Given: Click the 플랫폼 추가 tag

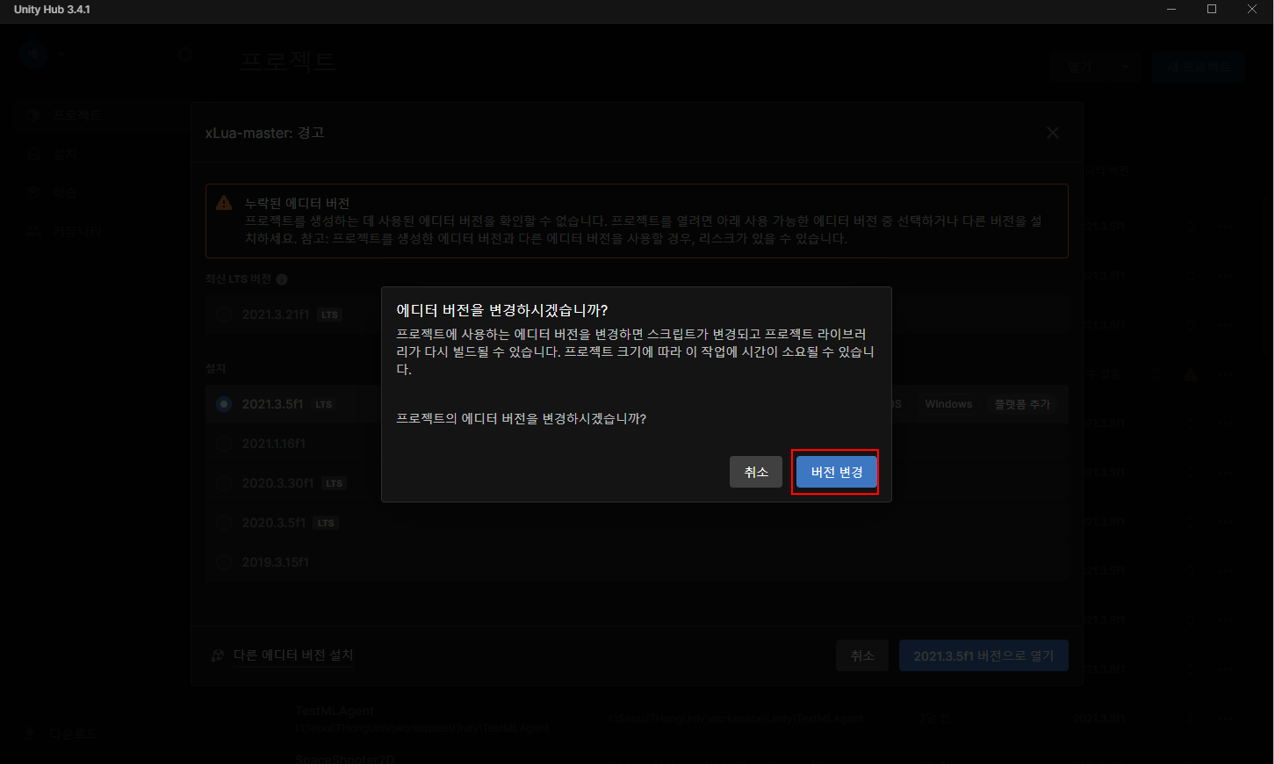Looking at the screenshot, I should (x=1022, y=404).
